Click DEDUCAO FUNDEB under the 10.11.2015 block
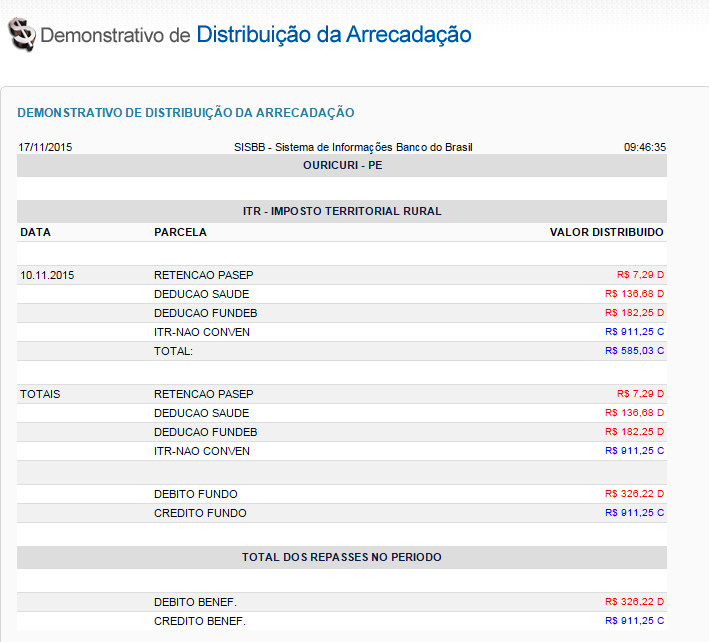Screen dimensions: 709x642 tap(205, 313)
